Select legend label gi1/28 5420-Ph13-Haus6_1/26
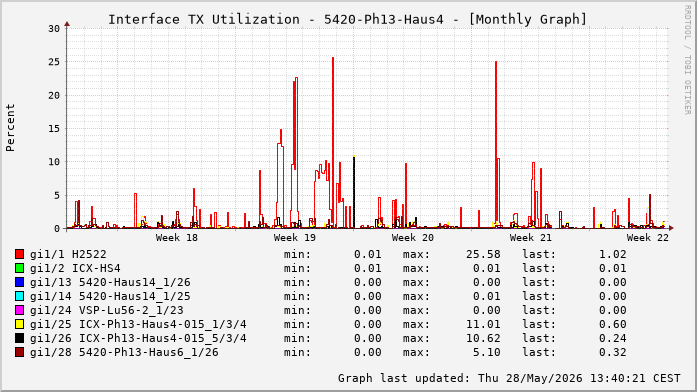The height and width of the screenshot is (392, 697). click(x=124, y=352)
